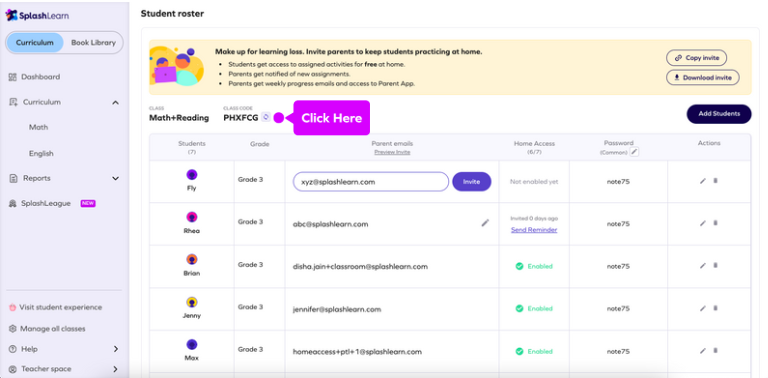Screen dimensions: 768x378
Task: Edit student Brian with pencil icon
Action: (x=703, y=265)
